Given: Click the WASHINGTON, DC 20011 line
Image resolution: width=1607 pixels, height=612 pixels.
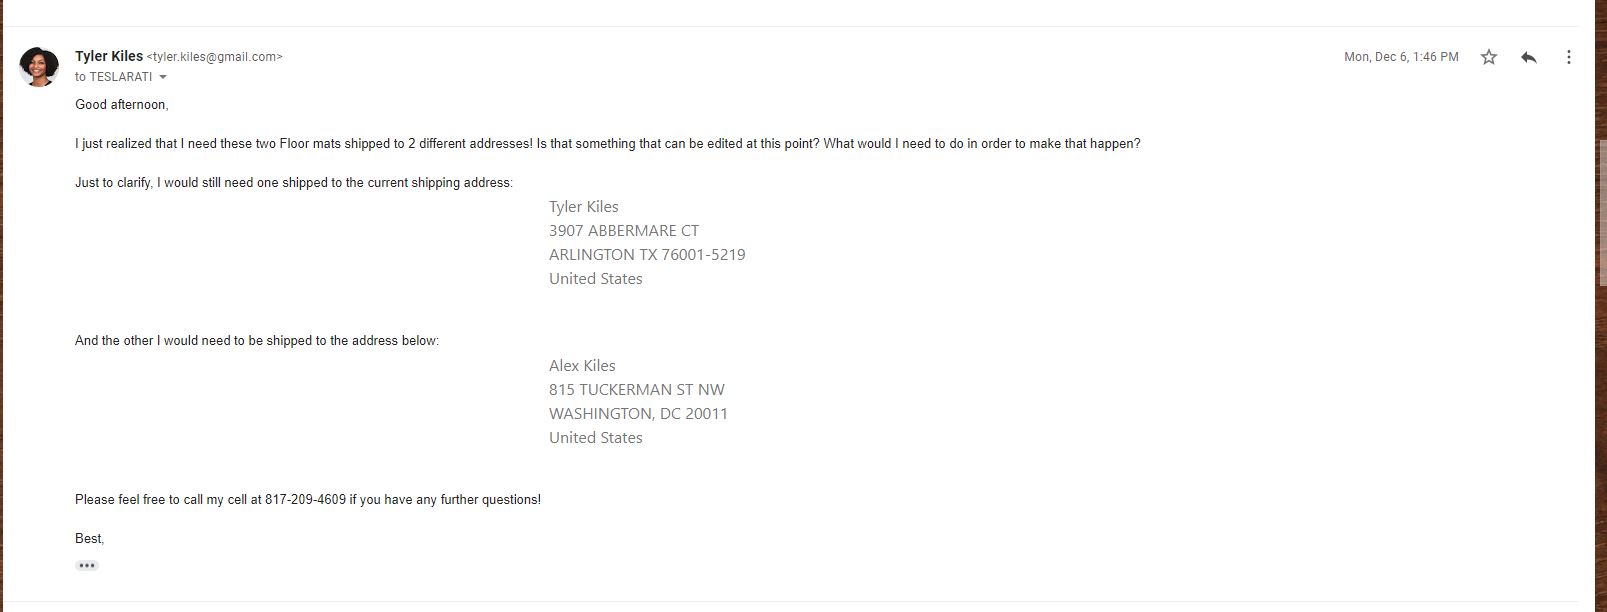Looking at the screenshot, I should tap(638, 413).
